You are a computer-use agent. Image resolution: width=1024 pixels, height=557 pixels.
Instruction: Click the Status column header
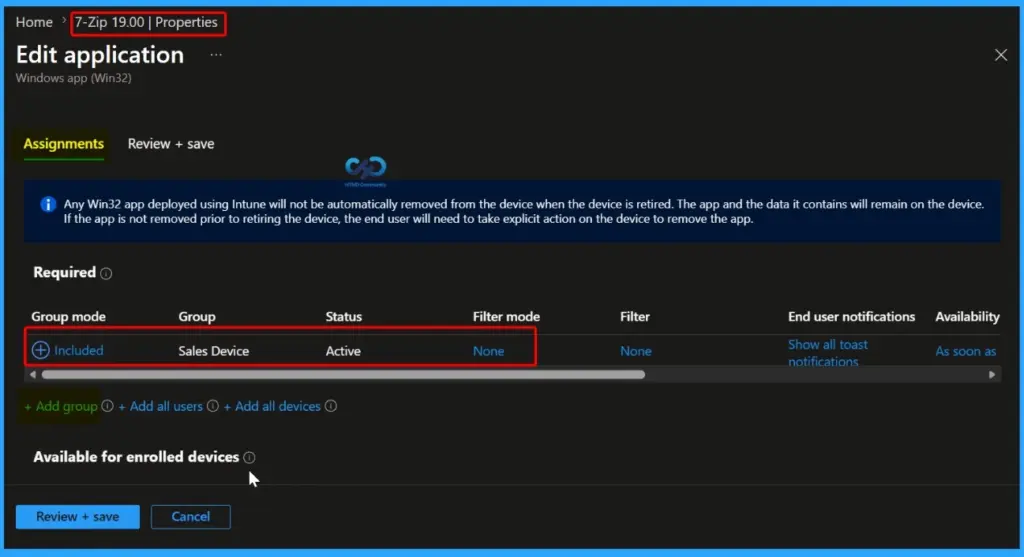click(344, 317)
